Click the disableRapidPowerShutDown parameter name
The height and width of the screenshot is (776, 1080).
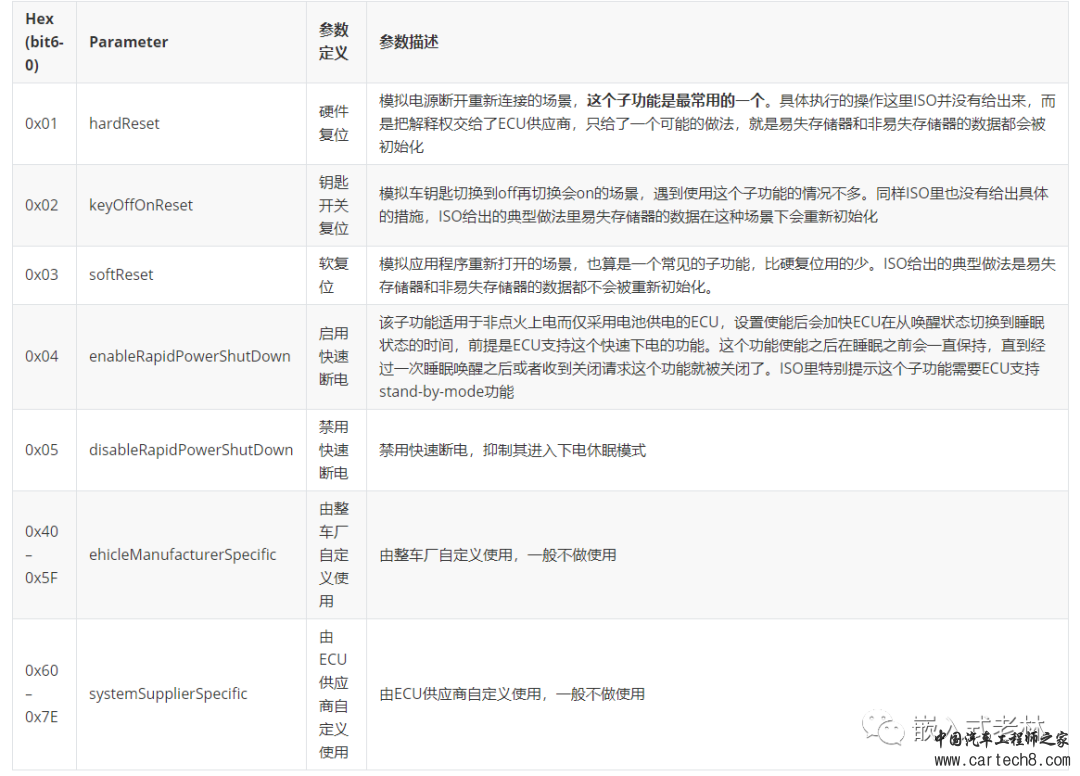click(191, 450)
